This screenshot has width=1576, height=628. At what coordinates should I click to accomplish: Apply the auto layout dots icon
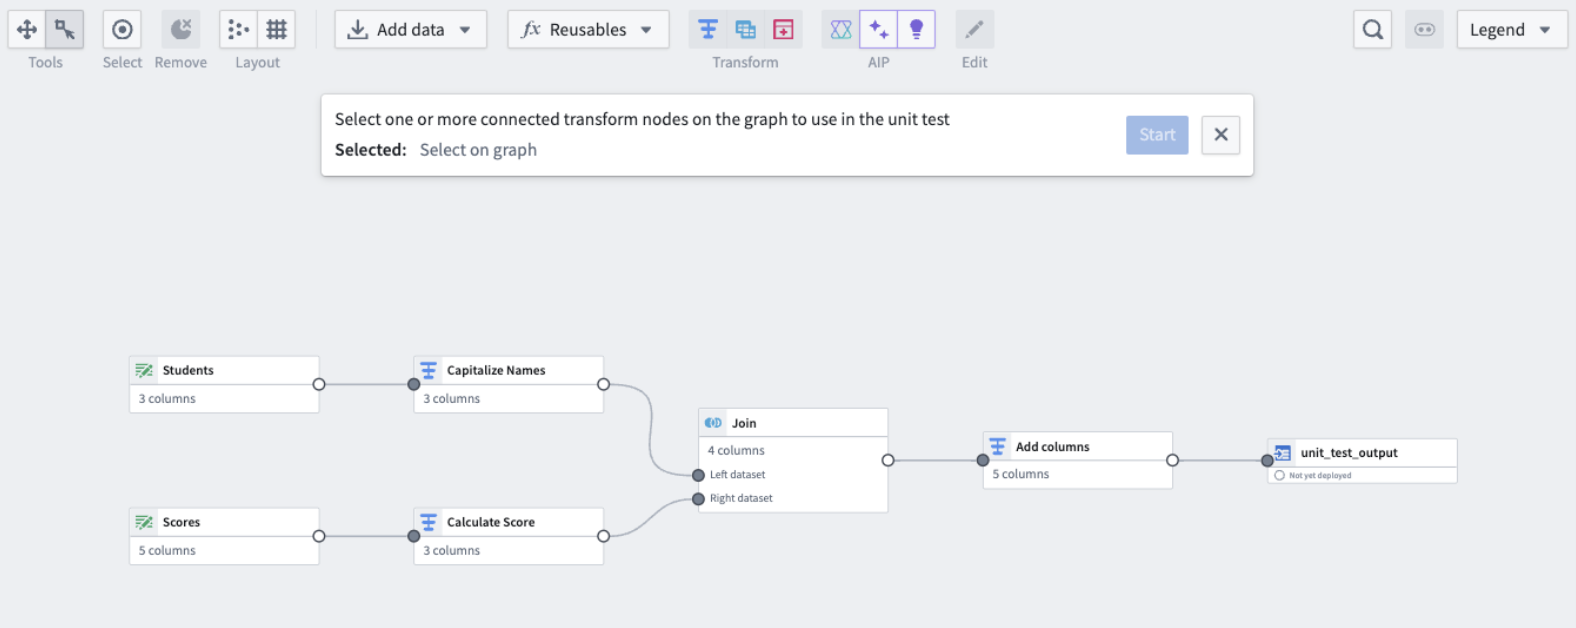tap(238, 30)
